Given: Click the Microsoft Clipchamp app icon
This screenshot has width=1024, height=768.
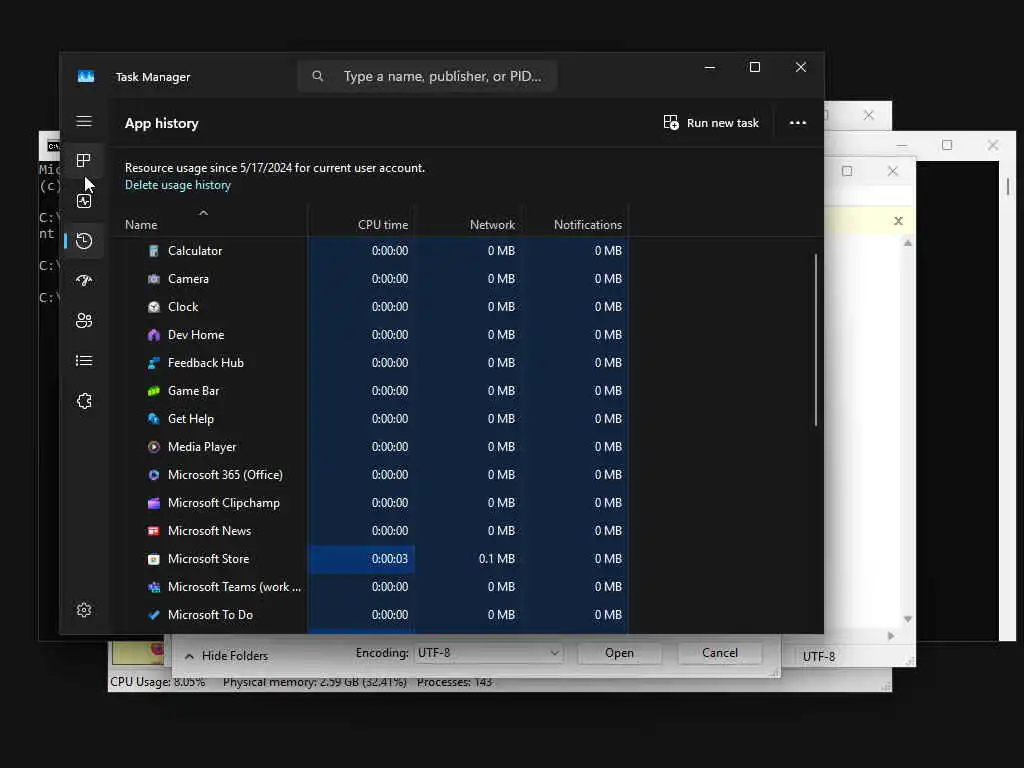Looking at the screenshot, I should coord(153,503).
